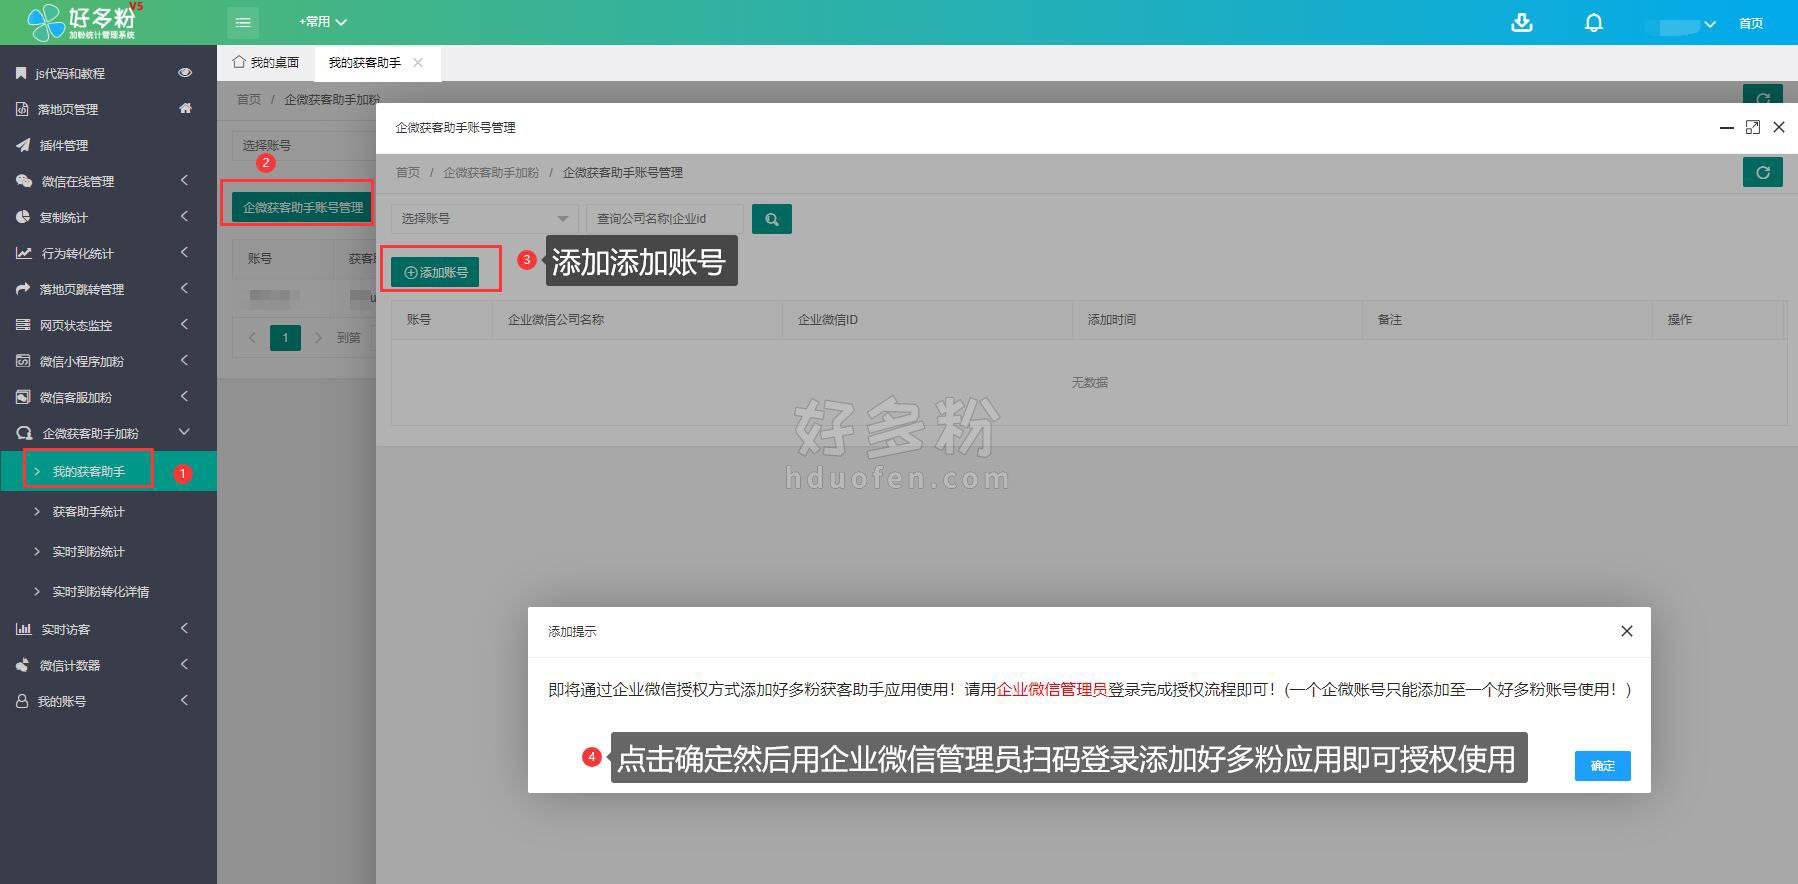Open 选择账号 dropdown in dialog
This screenshot has width=1798, height=884.
pos(484,219)
